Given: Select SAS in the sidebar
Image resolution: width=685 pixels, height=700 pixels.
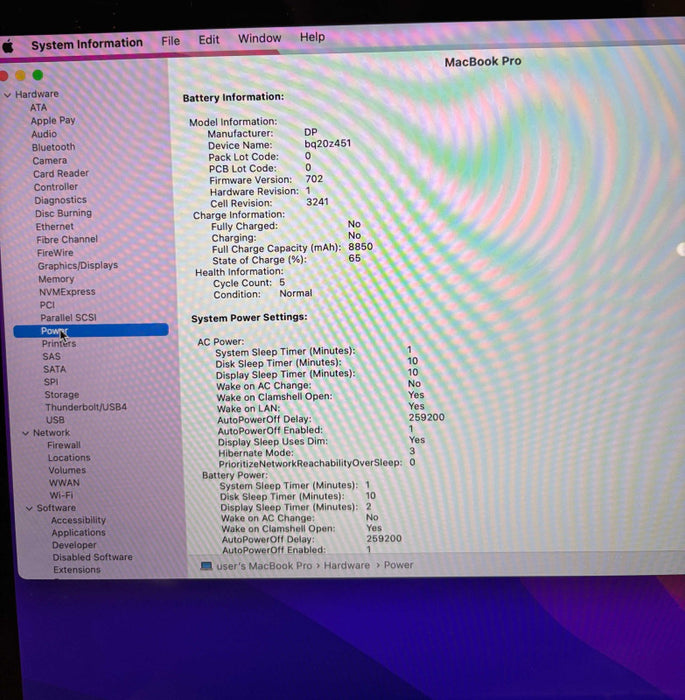Looking at the screenshot, I should (51, 356).
